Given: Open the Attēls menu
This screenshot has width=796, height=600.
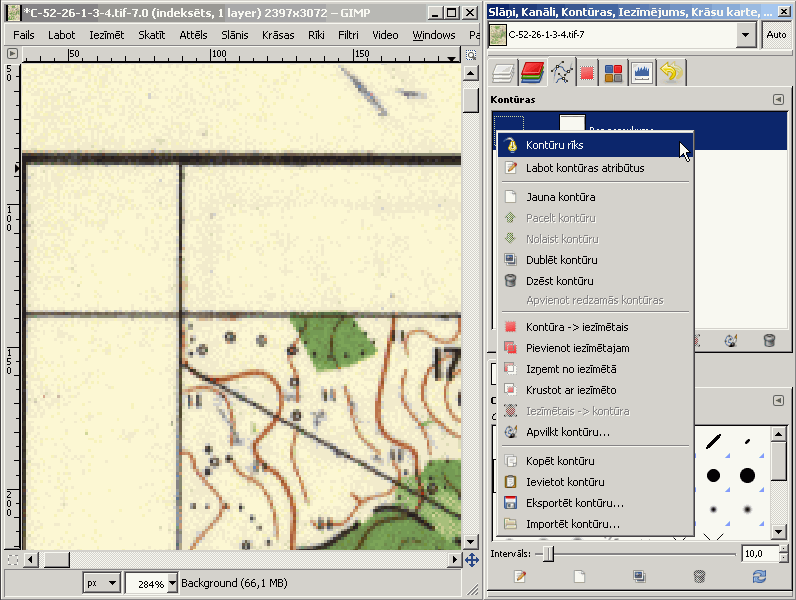Looking at the screenshot, I should pos(193,35).
